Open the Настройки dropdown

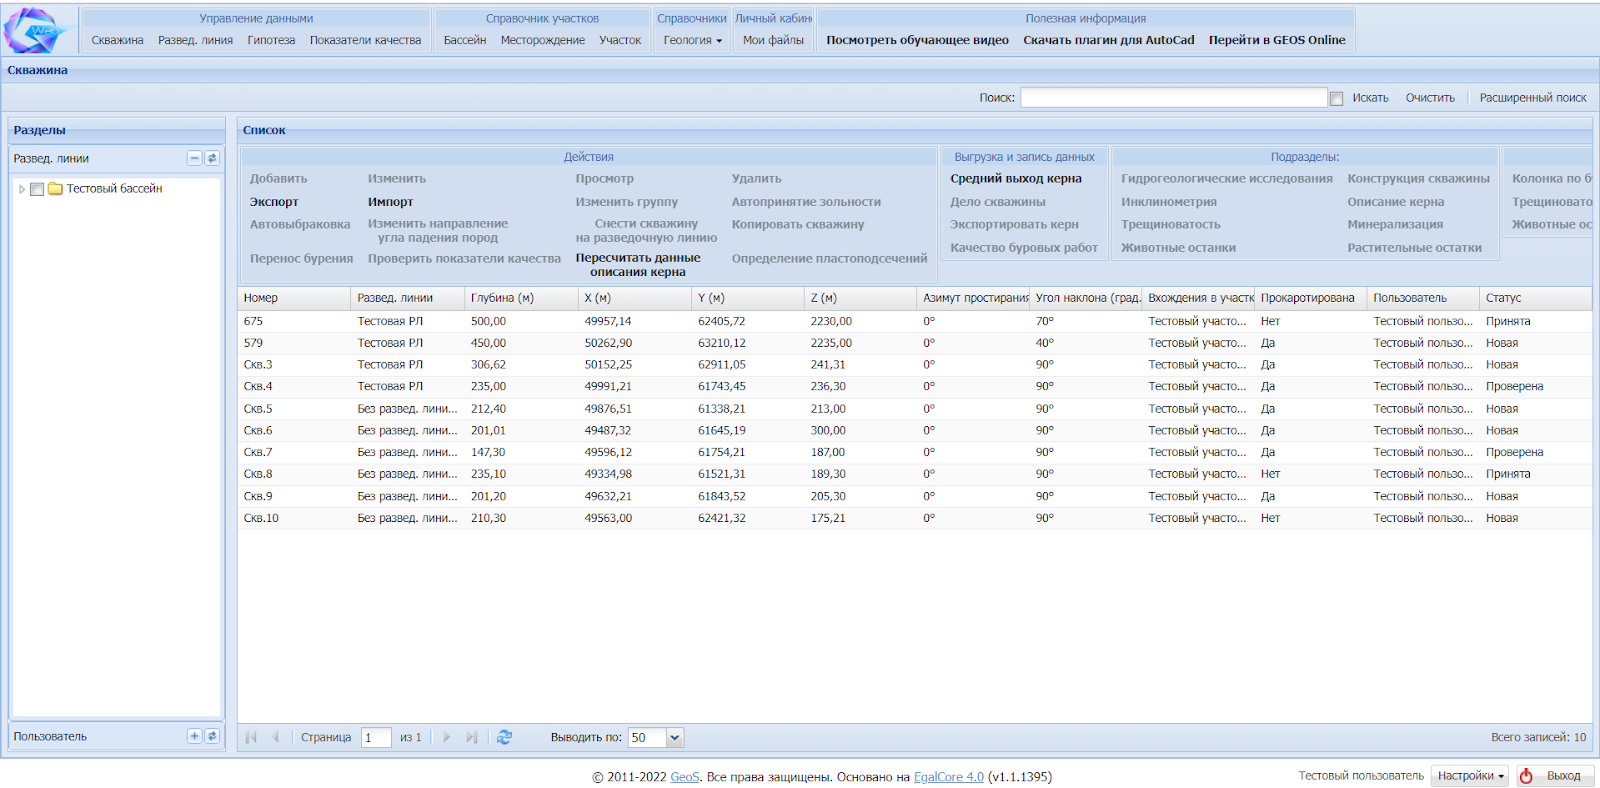1470,776
